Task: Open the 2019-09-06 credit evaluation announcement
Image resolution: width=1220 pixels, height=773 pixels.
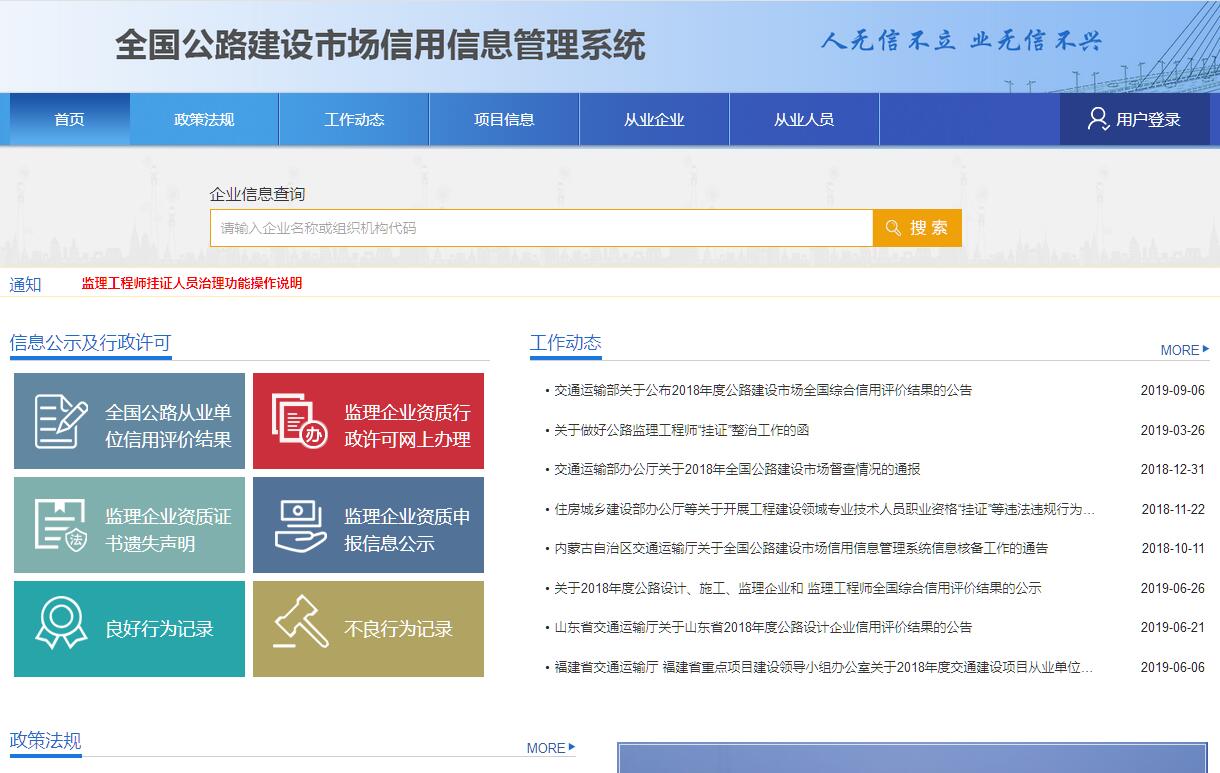Action: [763, 390]
